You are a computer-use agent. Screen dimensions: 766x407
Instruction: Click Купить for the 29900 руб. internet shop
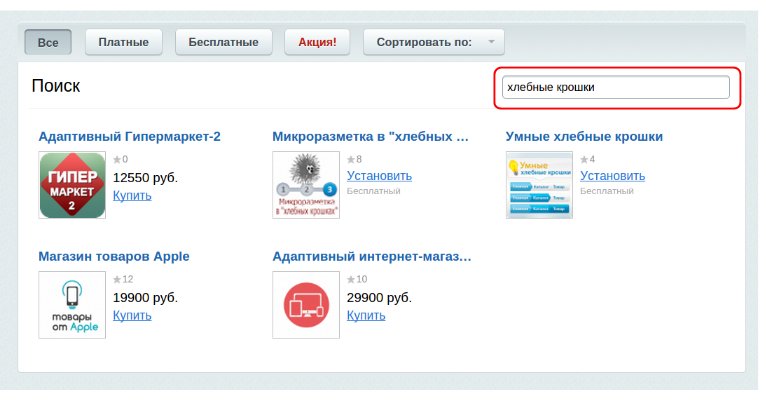[x=366, y=315]
